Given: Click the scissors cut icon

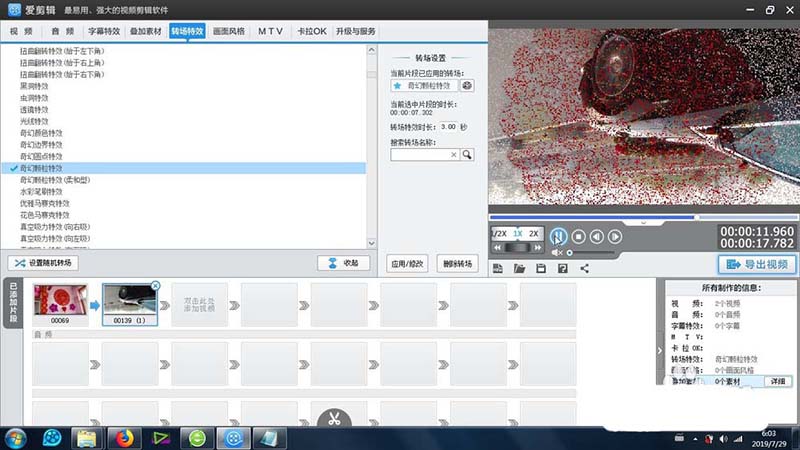Looking at the screenshot, I should click(x=334, y=419).
